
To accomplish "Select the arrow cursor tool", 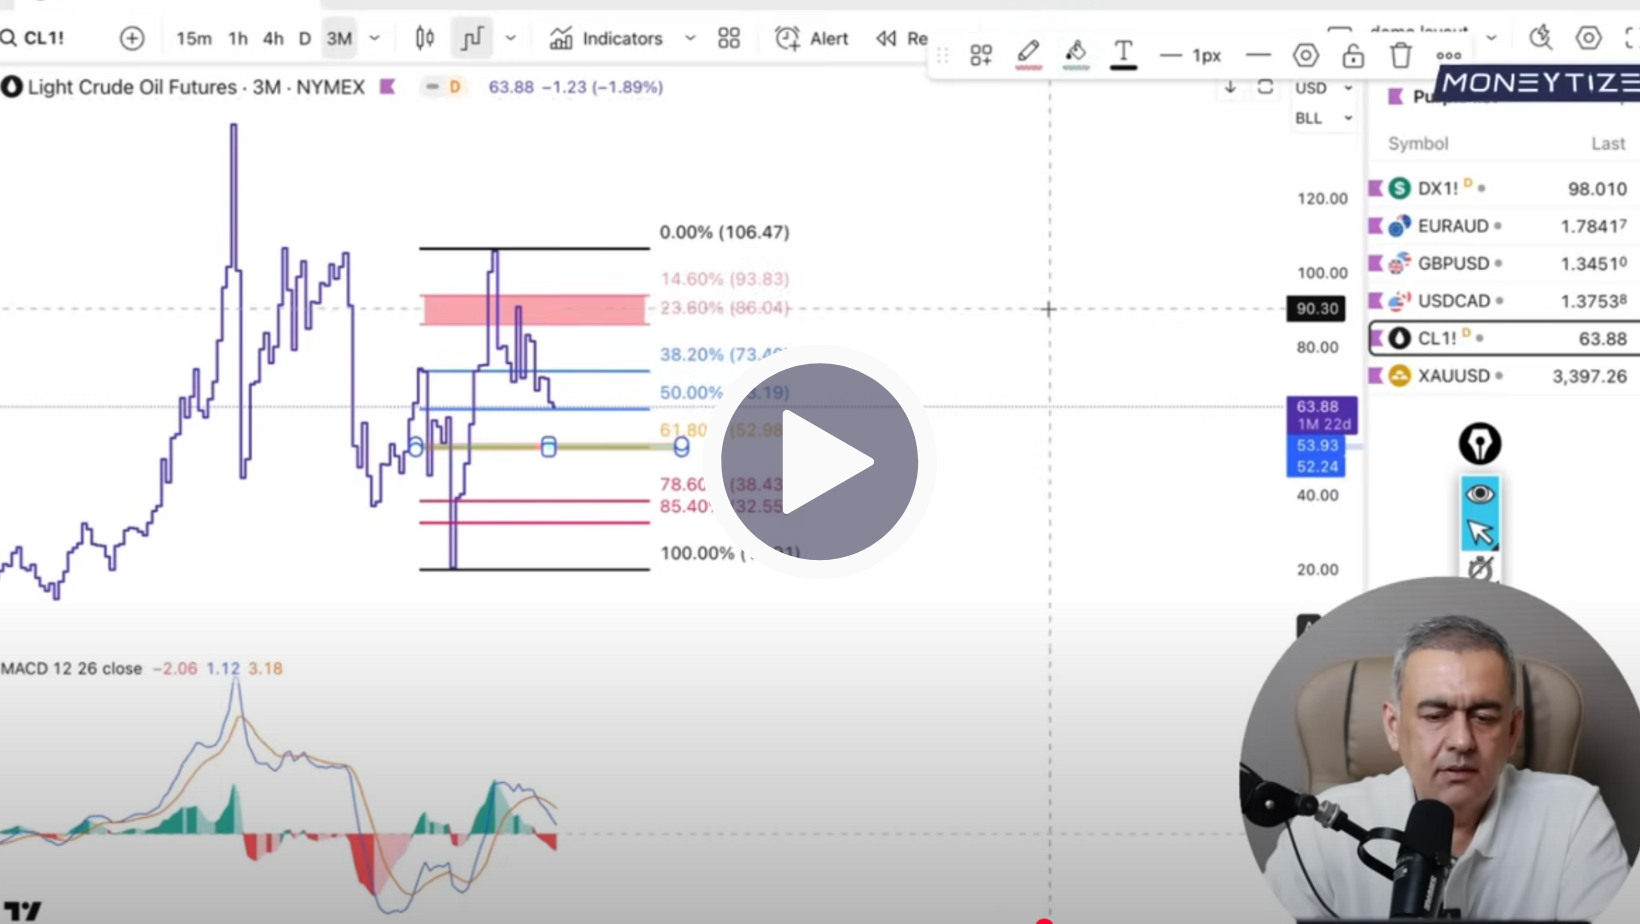I will (x=1479, y=533).
